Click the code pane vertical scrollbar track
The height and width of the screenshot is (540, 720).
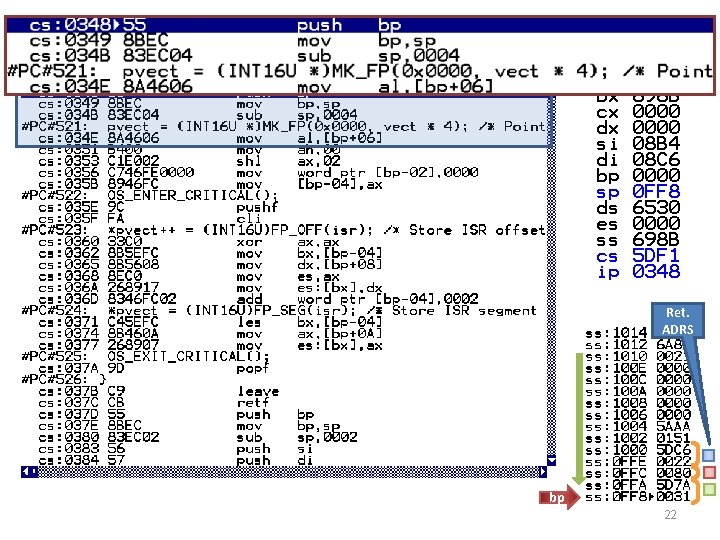pyautogui.click(x=552, y=276)
